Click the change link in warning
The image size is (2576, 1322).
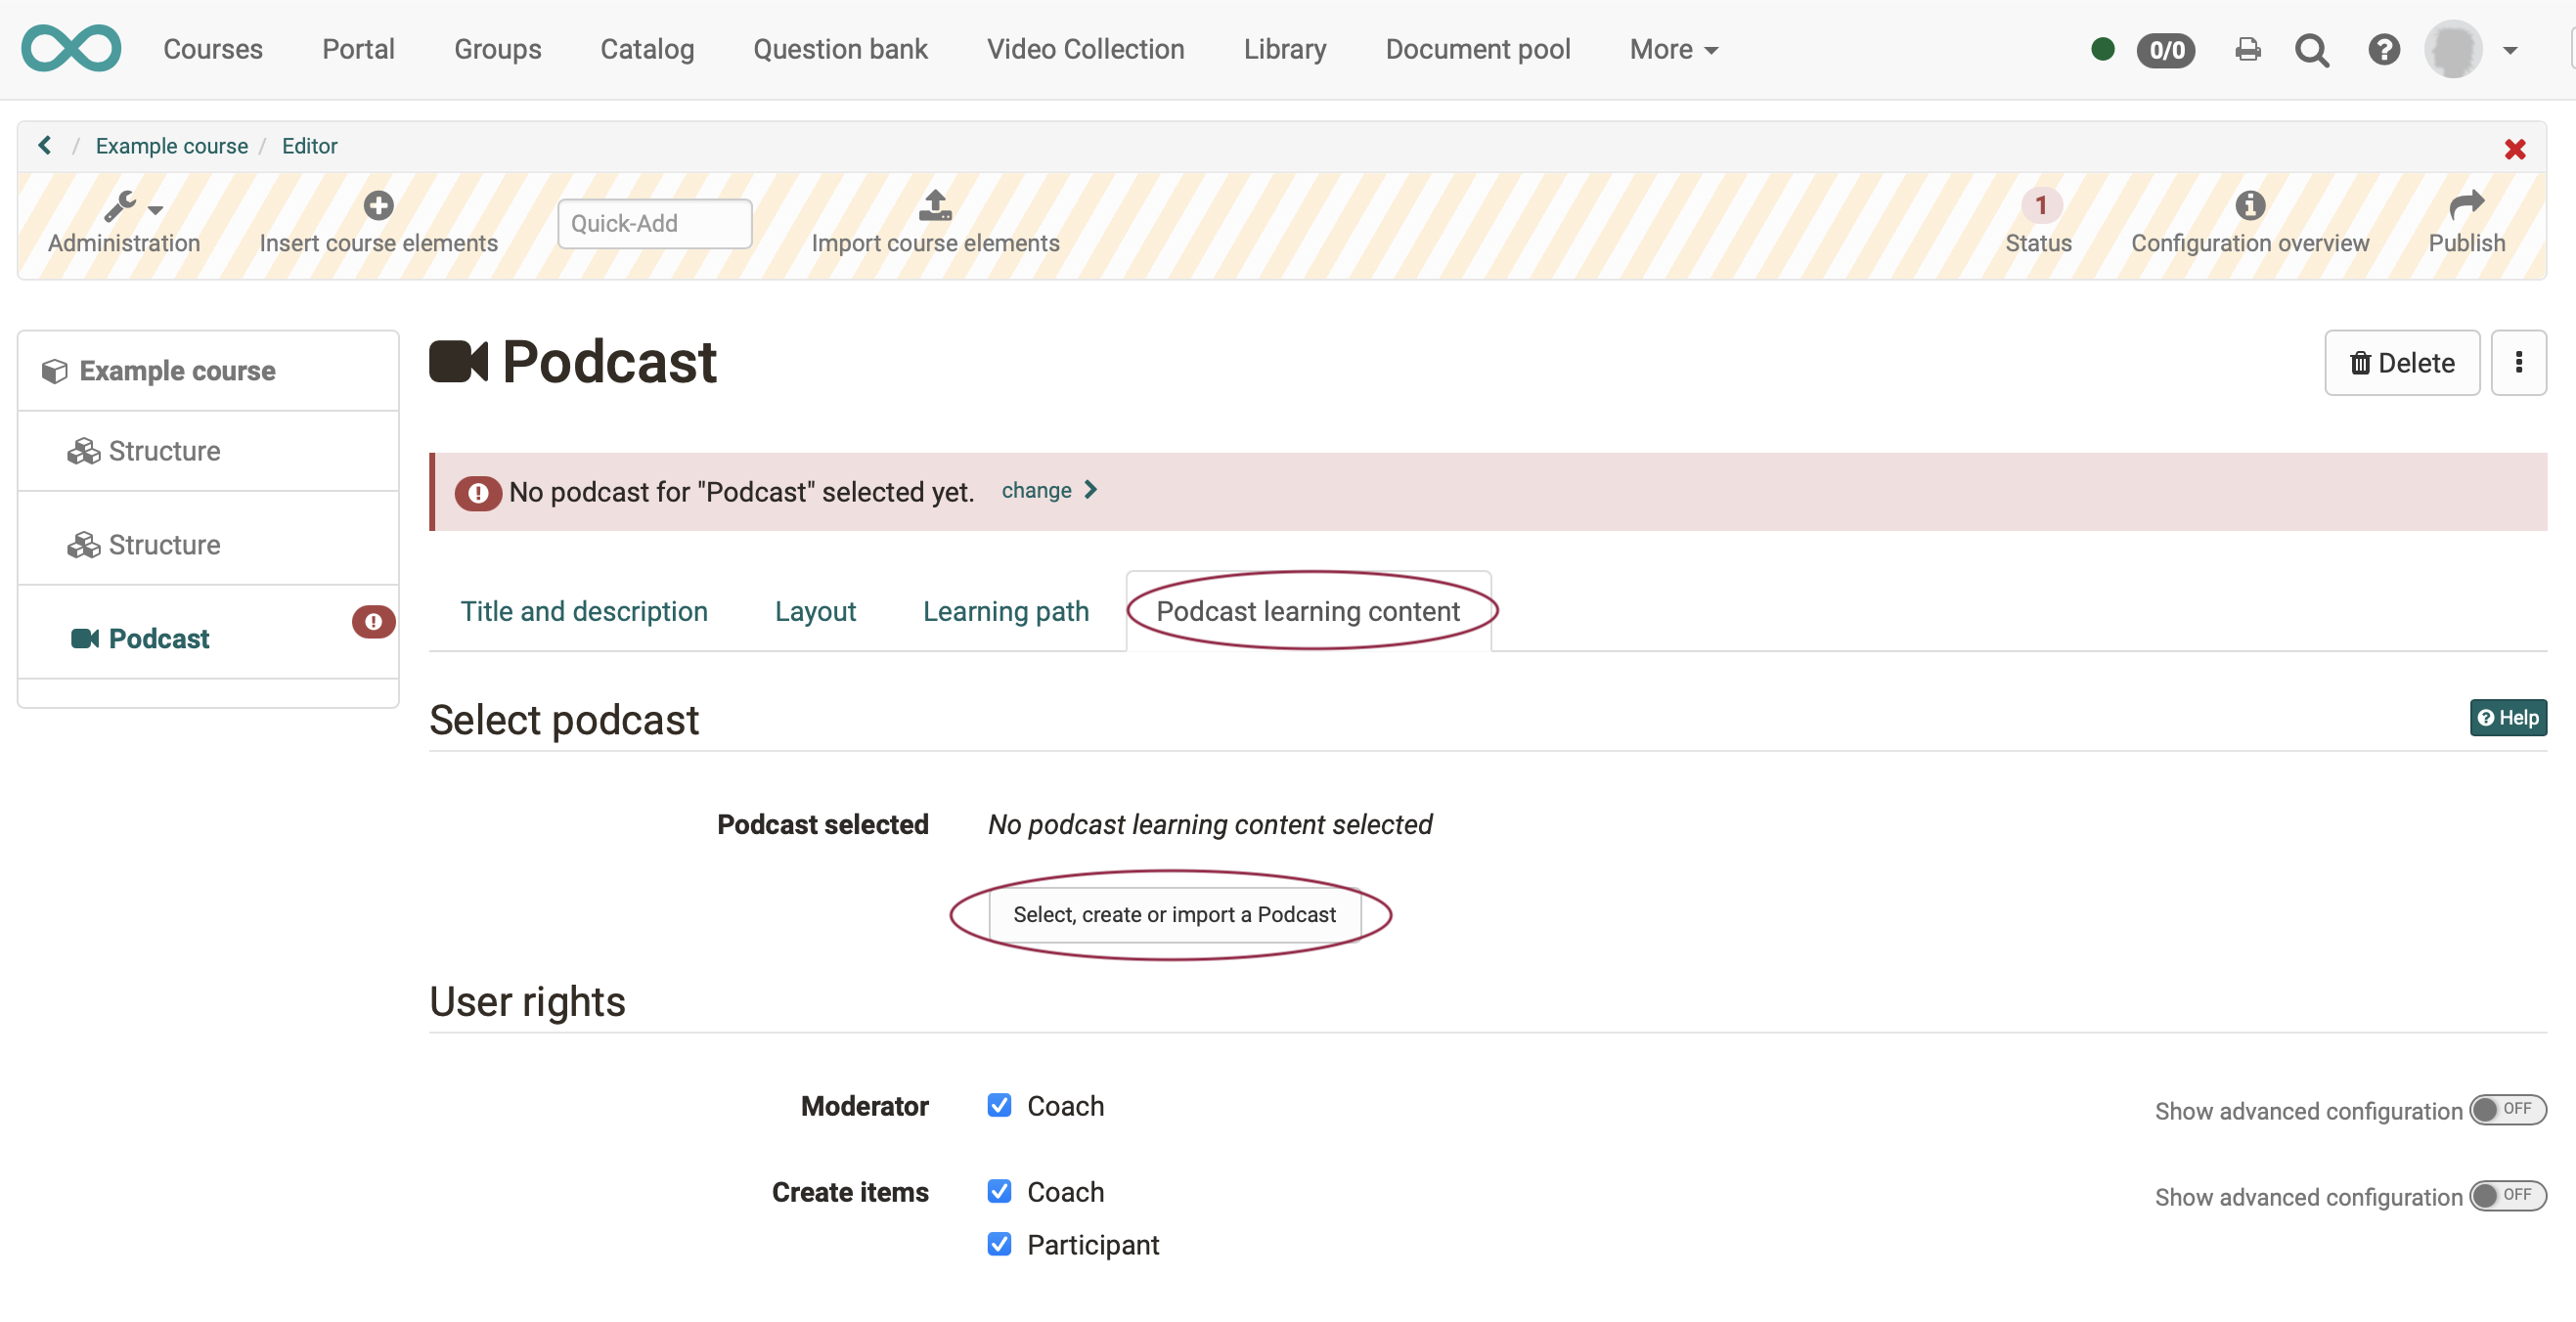1036,490
